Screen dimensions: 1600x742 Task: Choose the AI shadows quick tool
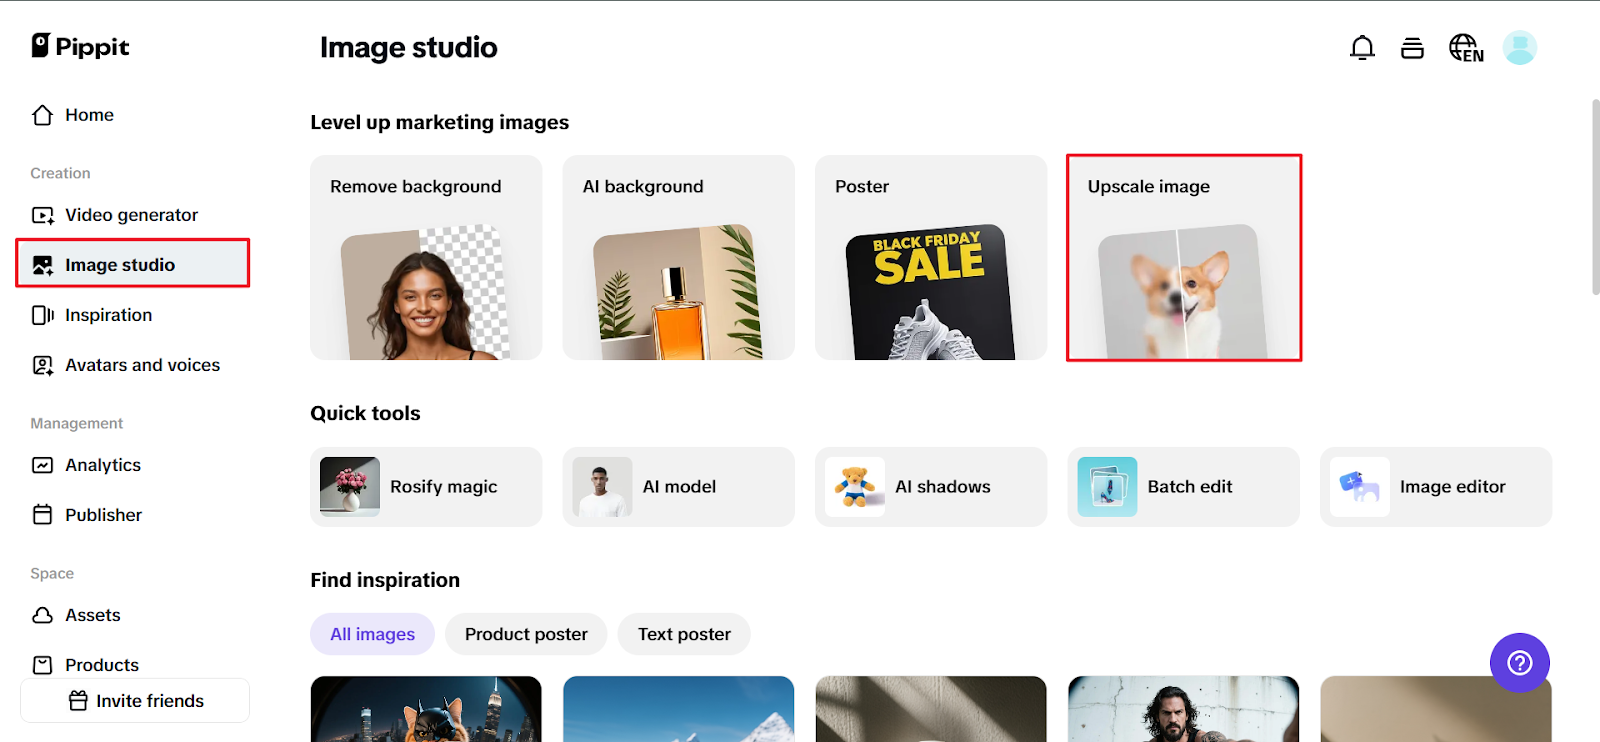point(931,487)
